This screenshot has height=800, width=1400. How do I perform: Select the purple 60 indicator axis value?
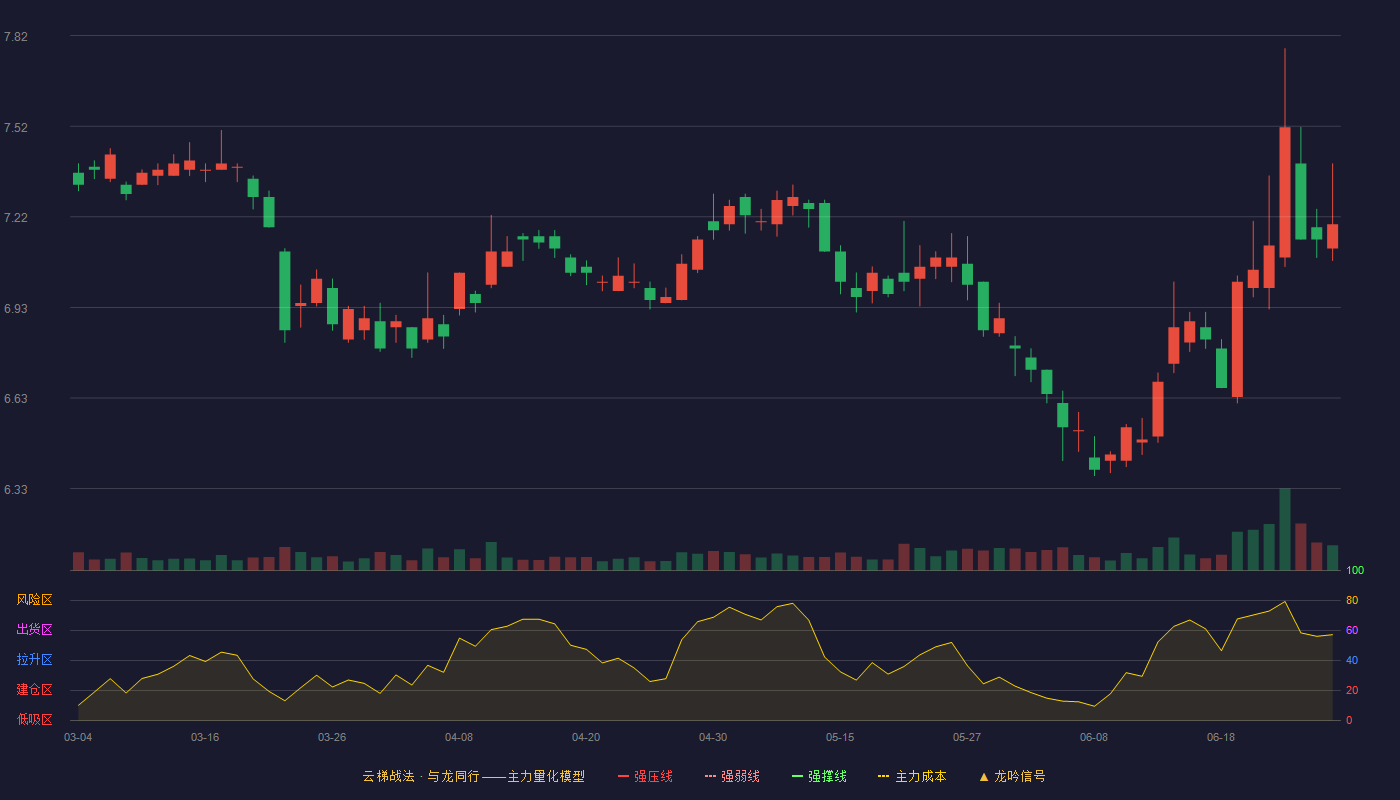coord(1352,631)
